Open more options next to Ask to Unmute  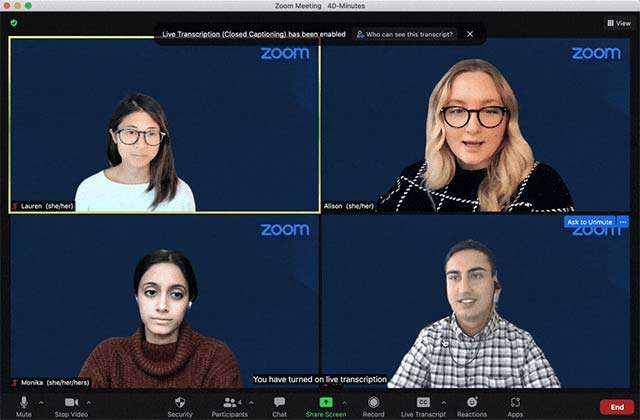point(623,222)
